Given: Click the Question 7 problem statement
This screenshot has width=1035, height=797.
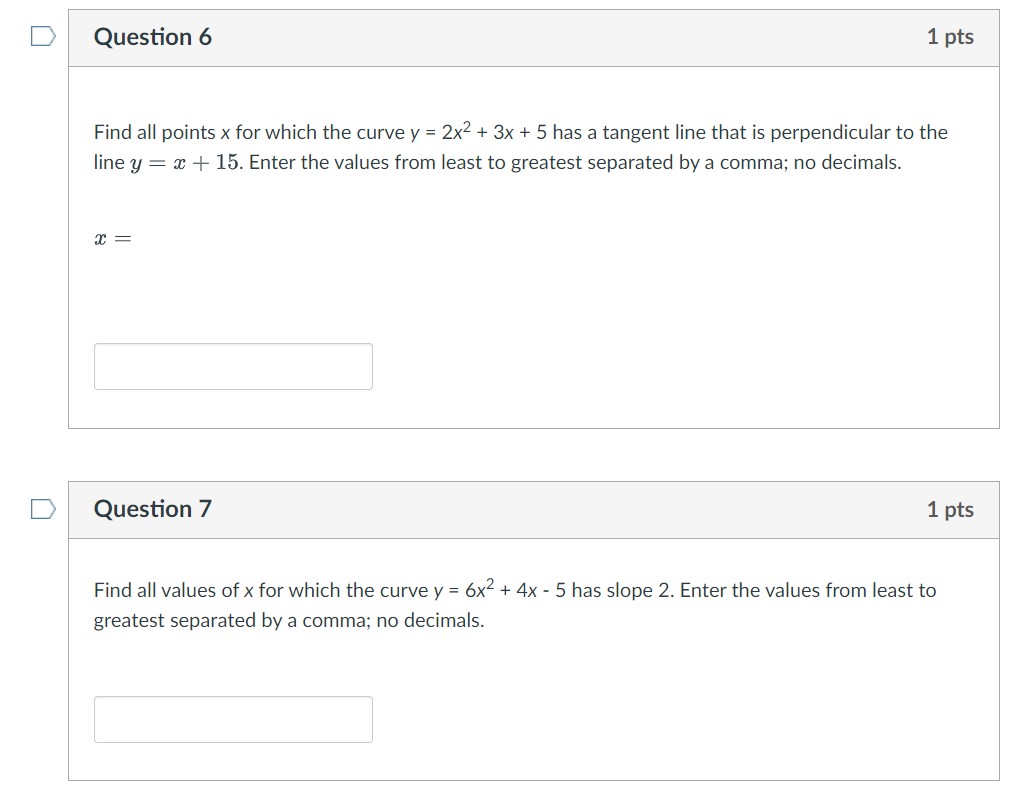Looking at the screenshot, I should [x=513, y=604].
